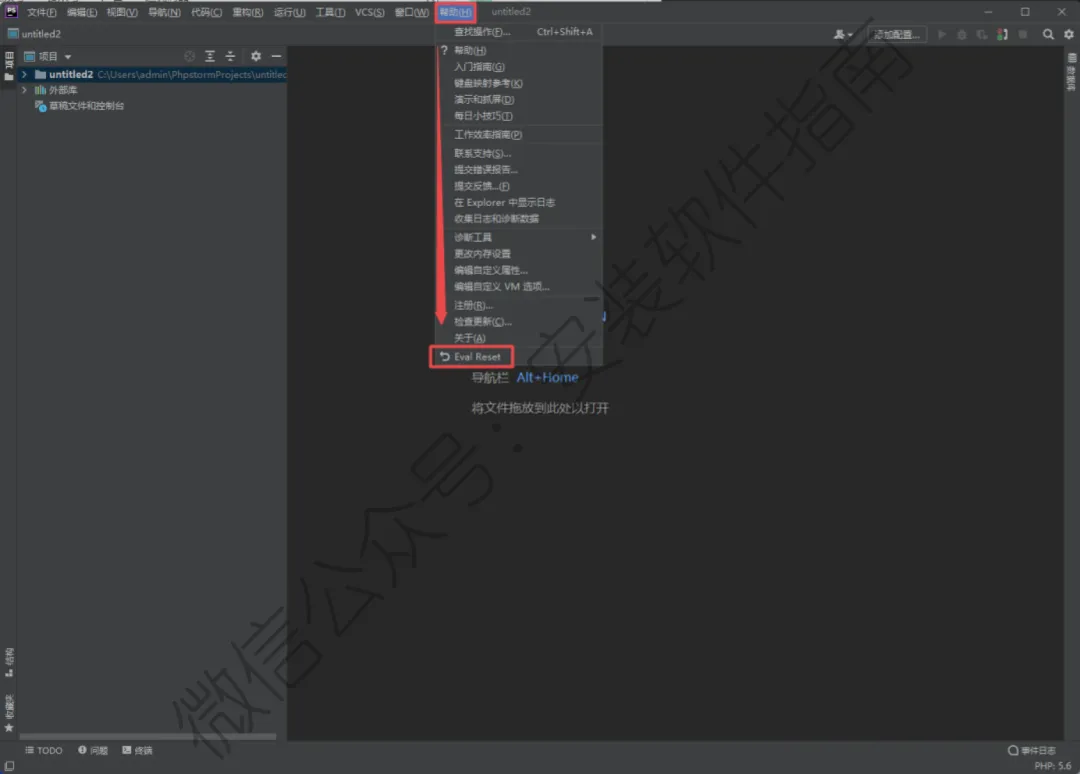
Task: Open the TODO tool window tab
Action: point(43,750)
